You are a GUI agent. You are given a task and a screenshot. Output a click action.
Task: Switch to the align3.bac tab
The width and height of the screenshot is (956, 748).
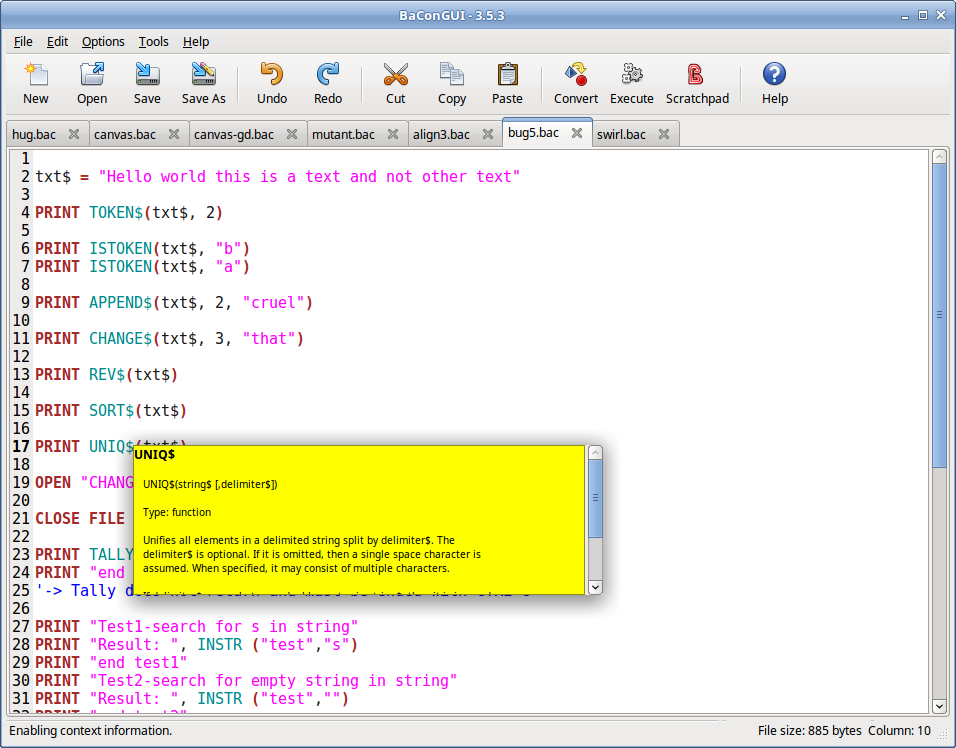pos(441,134)
